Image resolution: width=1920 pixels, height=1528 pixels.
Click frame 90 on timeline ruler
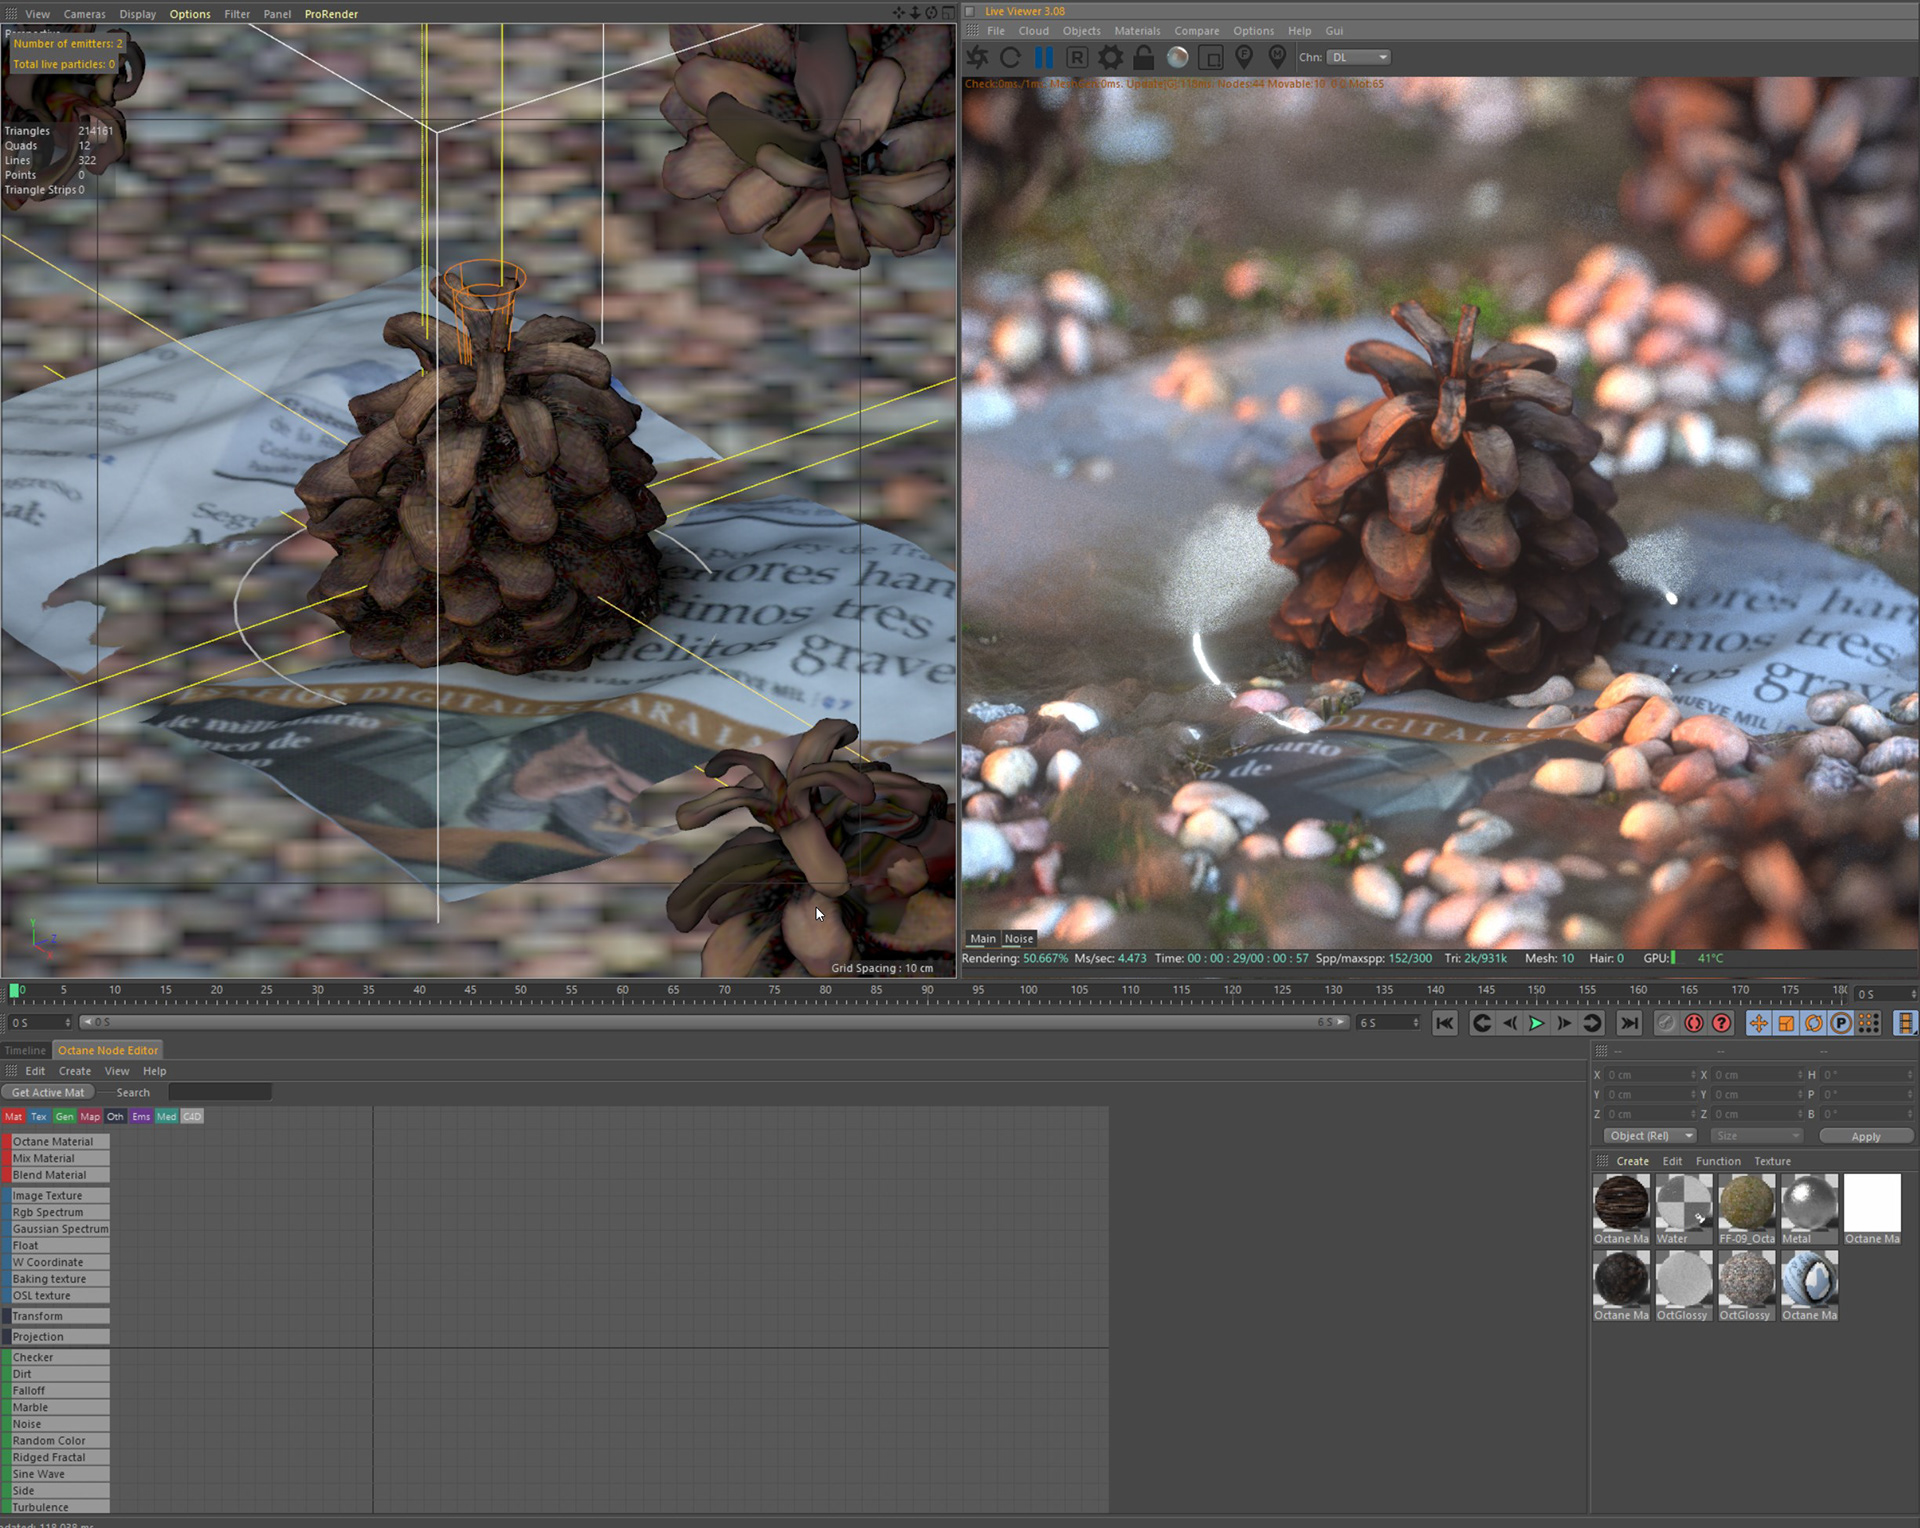[927, 991]
